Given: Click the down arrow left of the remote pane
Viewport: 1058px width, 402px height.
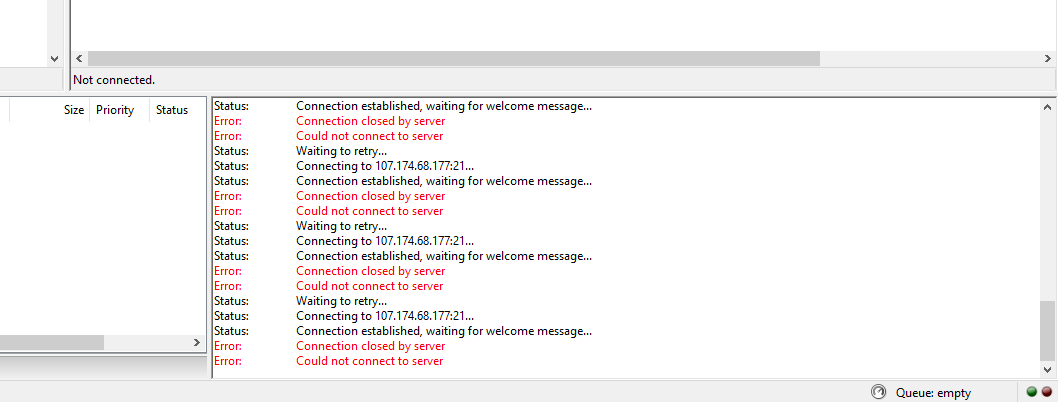Looking at the screenshot, I should 55,59.
